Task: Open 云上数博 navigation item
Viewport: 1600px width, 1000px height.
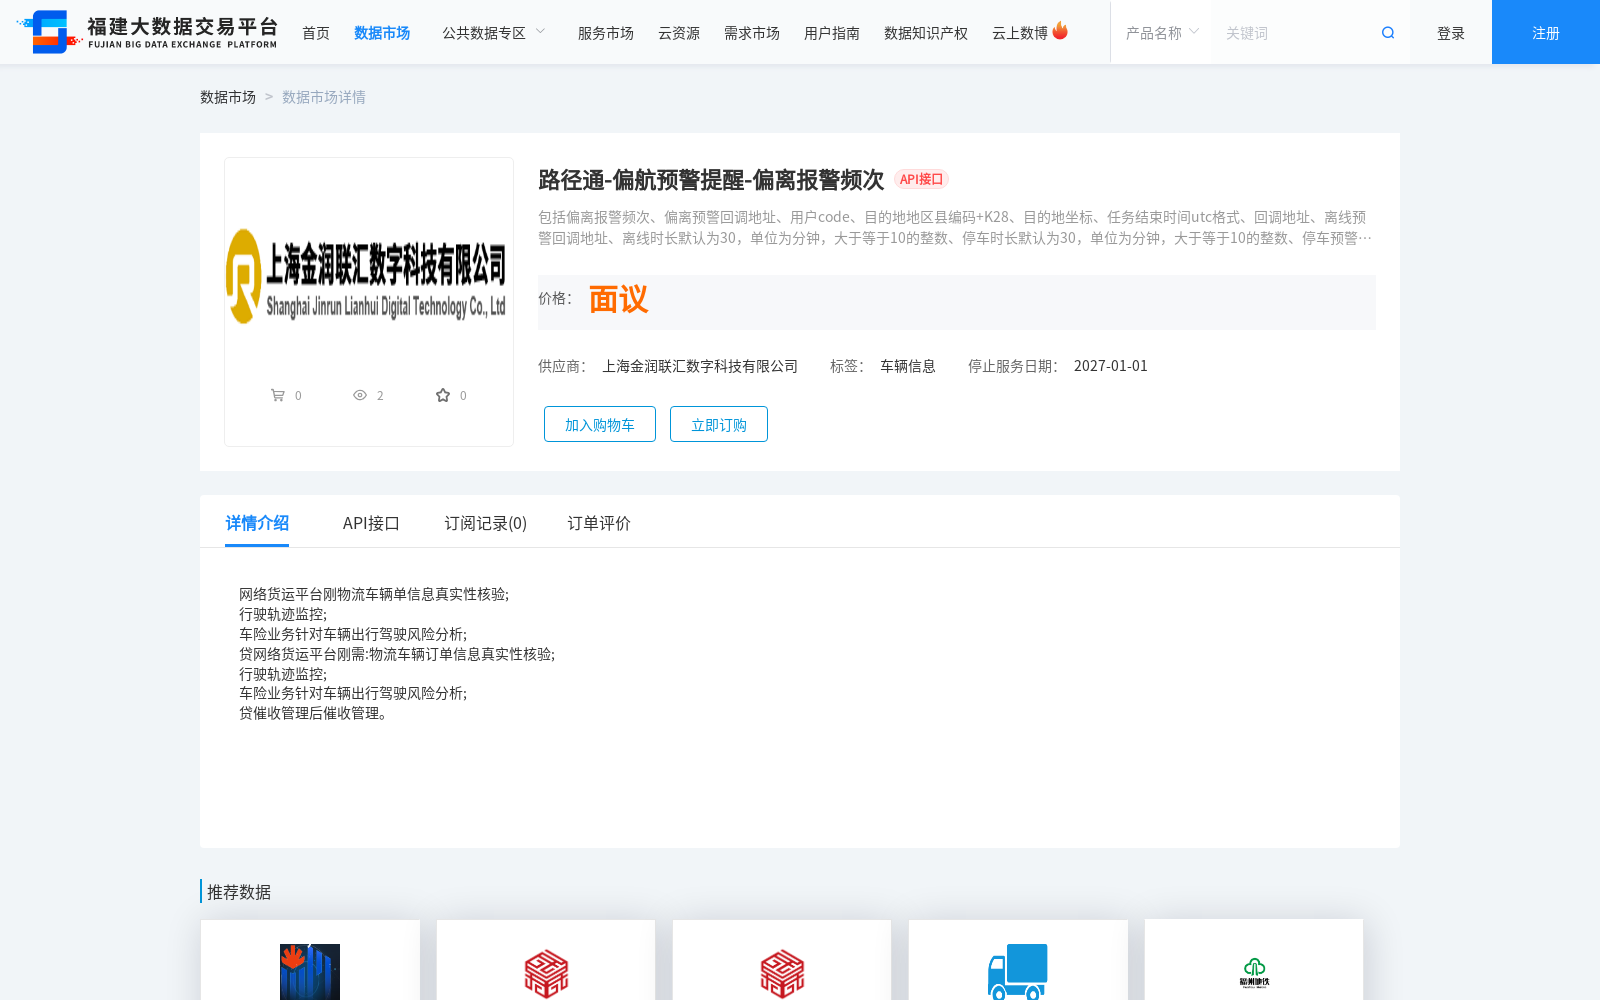Action: tap(1020, 33)
